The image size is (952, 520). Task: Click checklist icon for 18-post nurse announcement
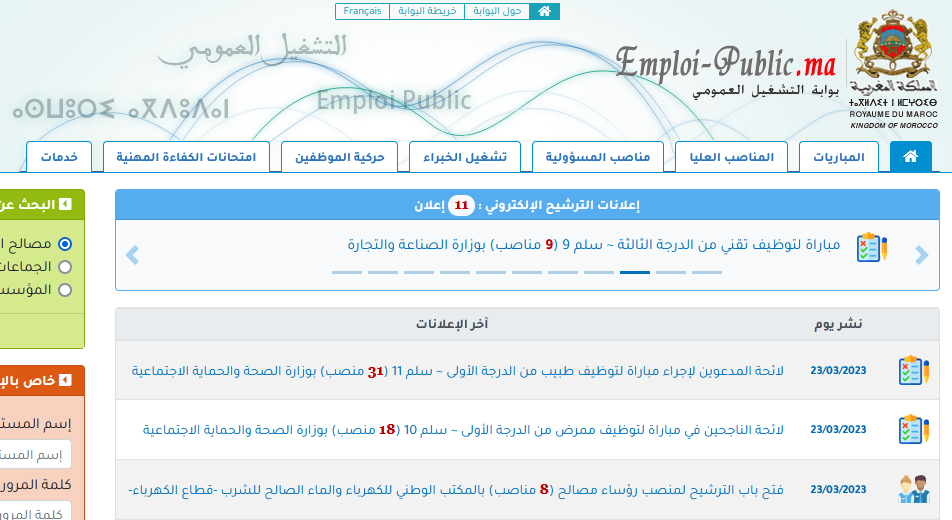pyautogui.click(x=914, y=429)
